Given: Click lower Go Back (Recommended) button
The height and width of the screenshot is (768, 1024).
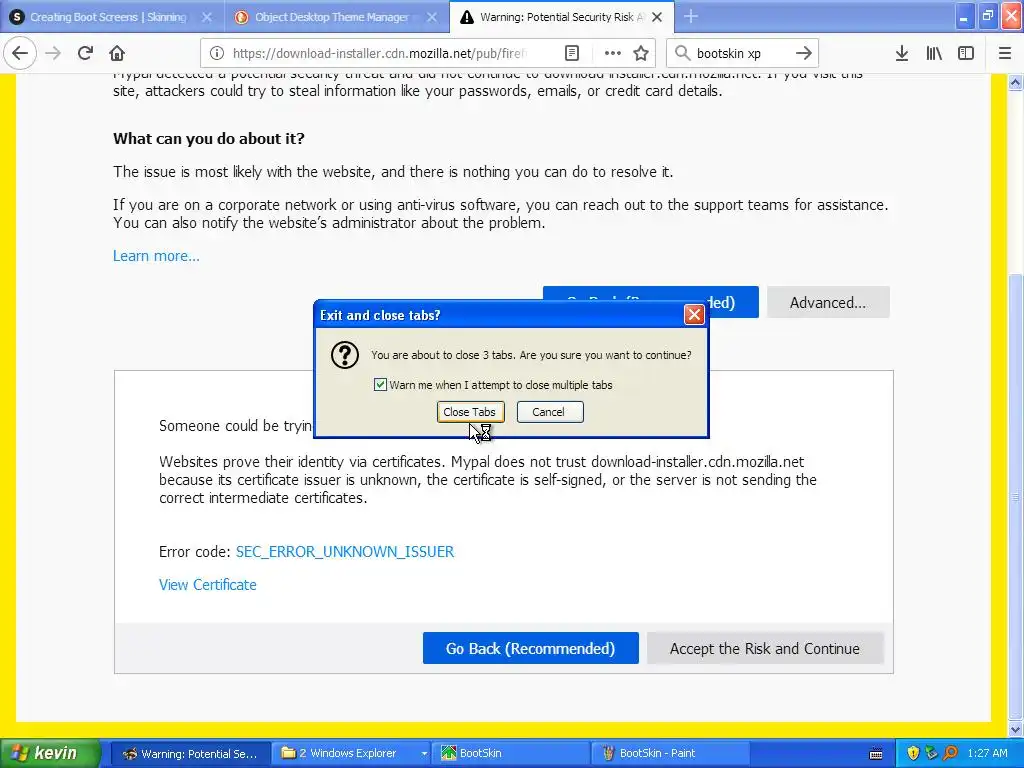Looking at the screenshot, I should click(530, 648).
